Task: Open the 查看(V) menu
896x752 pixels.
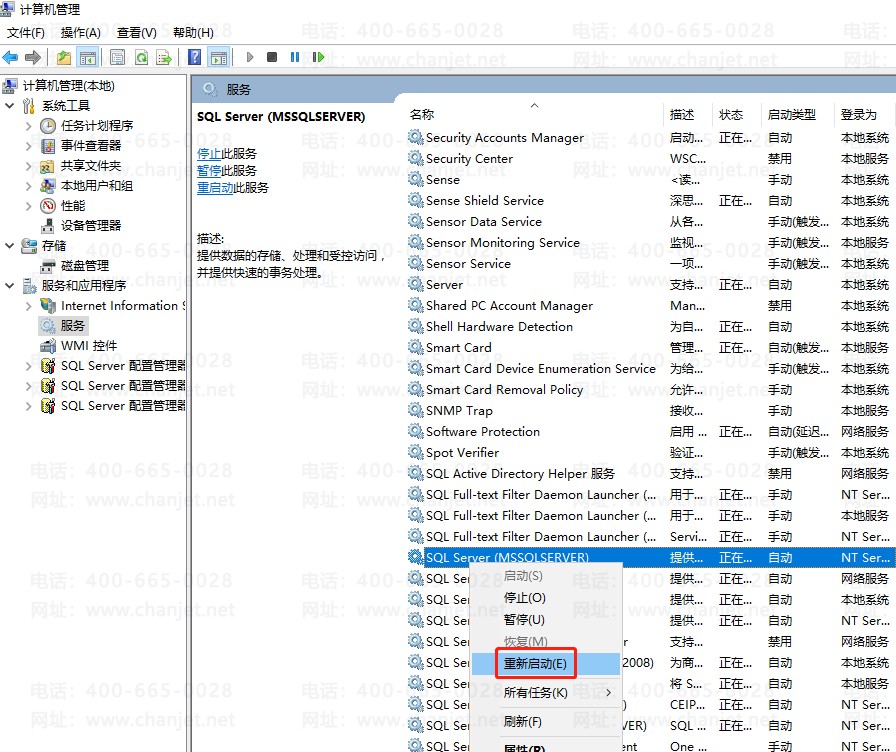Action: pos(137,33)
